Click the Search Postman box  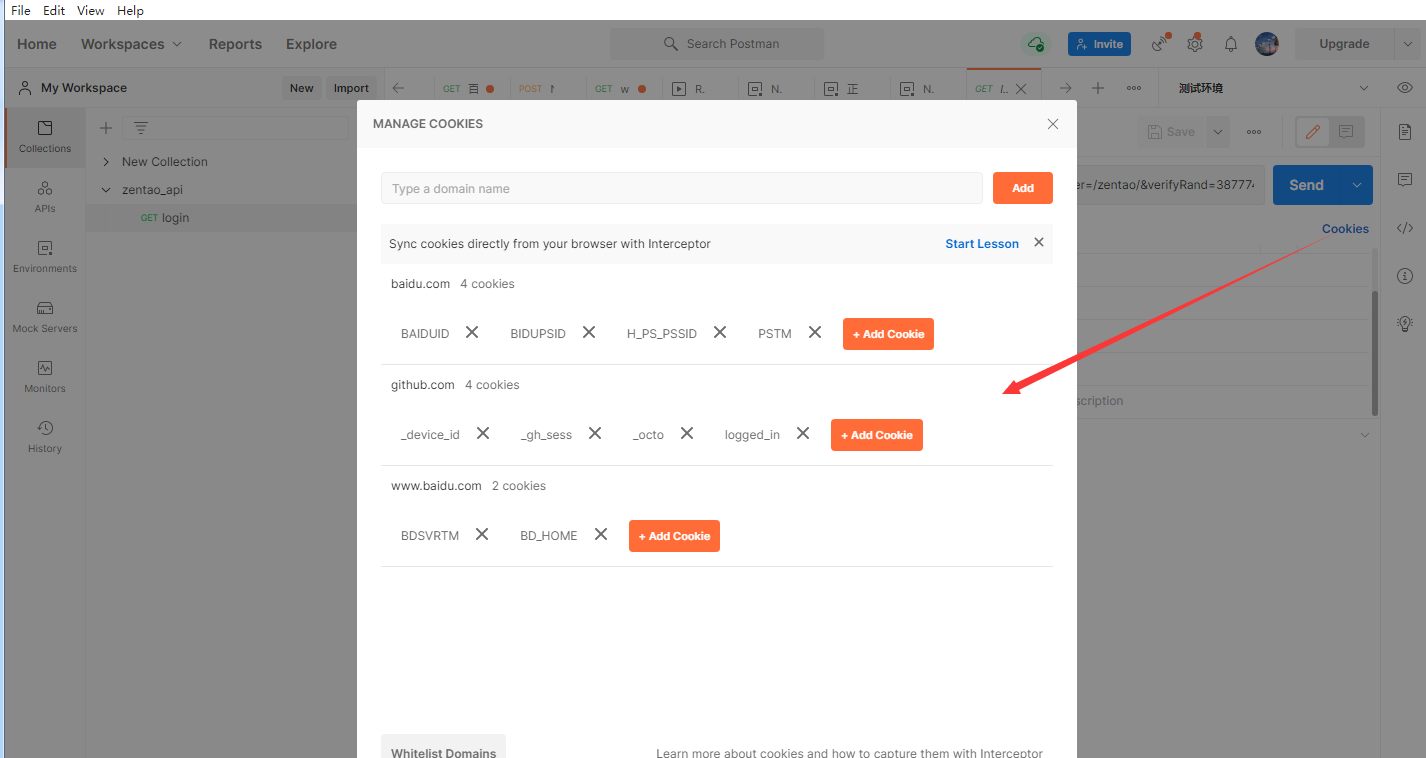(718, 44)
